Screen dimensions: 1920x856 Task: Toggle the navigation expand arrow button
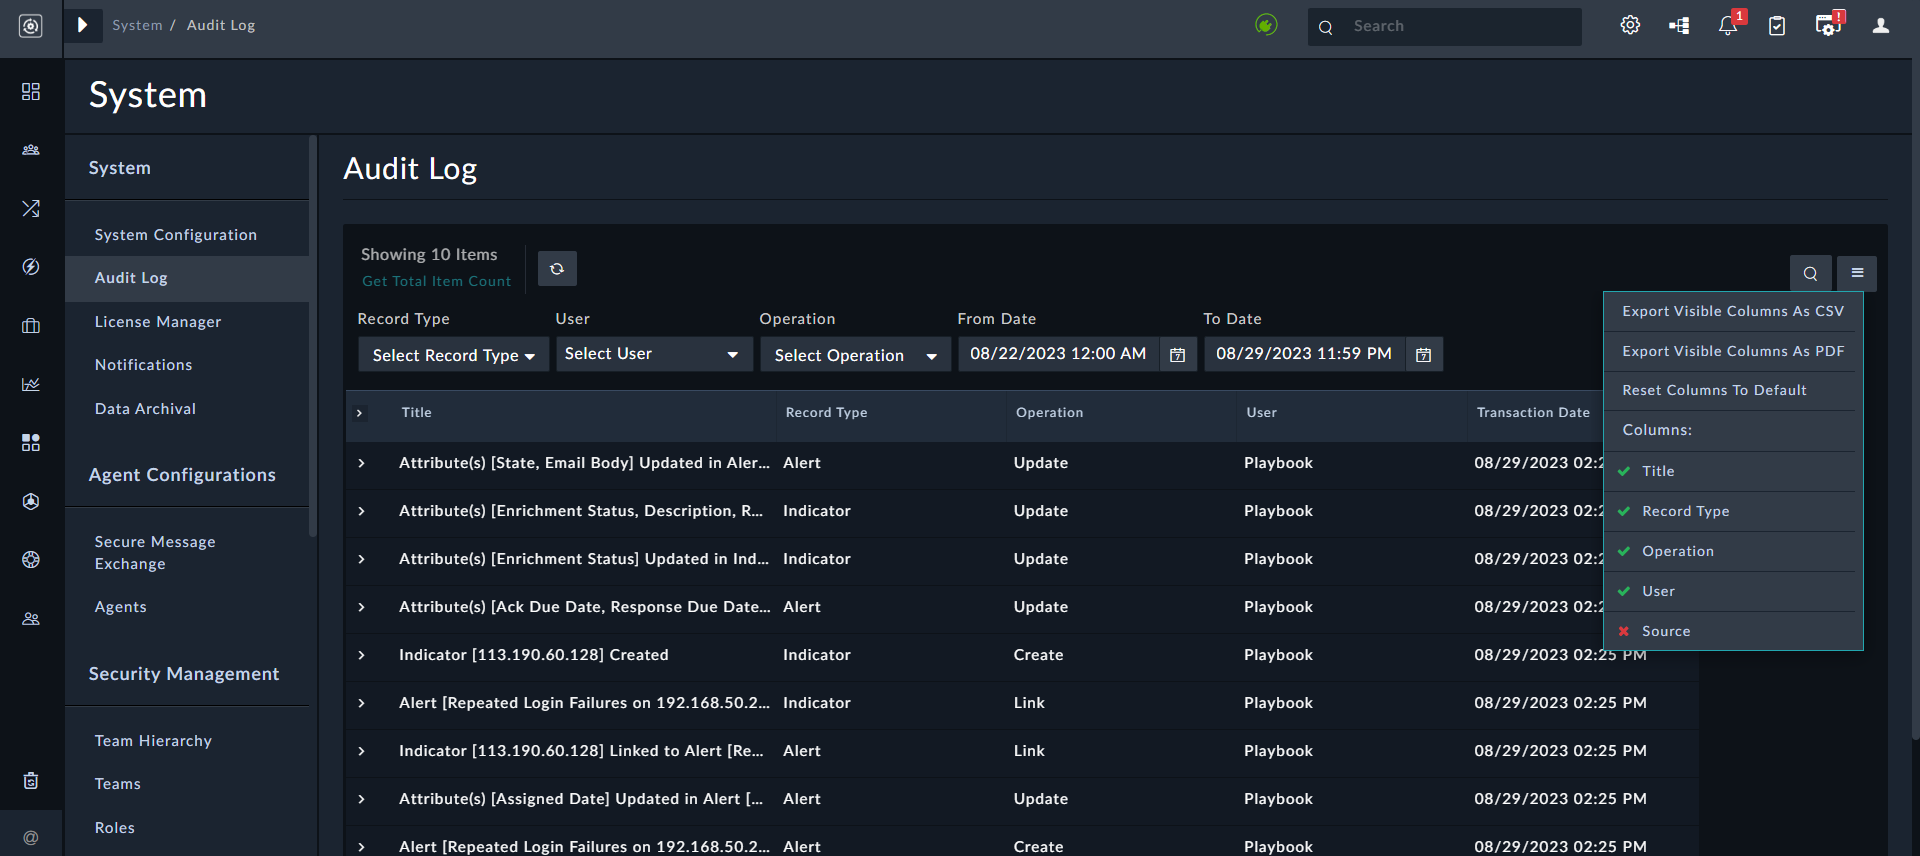click(x=83, y=25)
